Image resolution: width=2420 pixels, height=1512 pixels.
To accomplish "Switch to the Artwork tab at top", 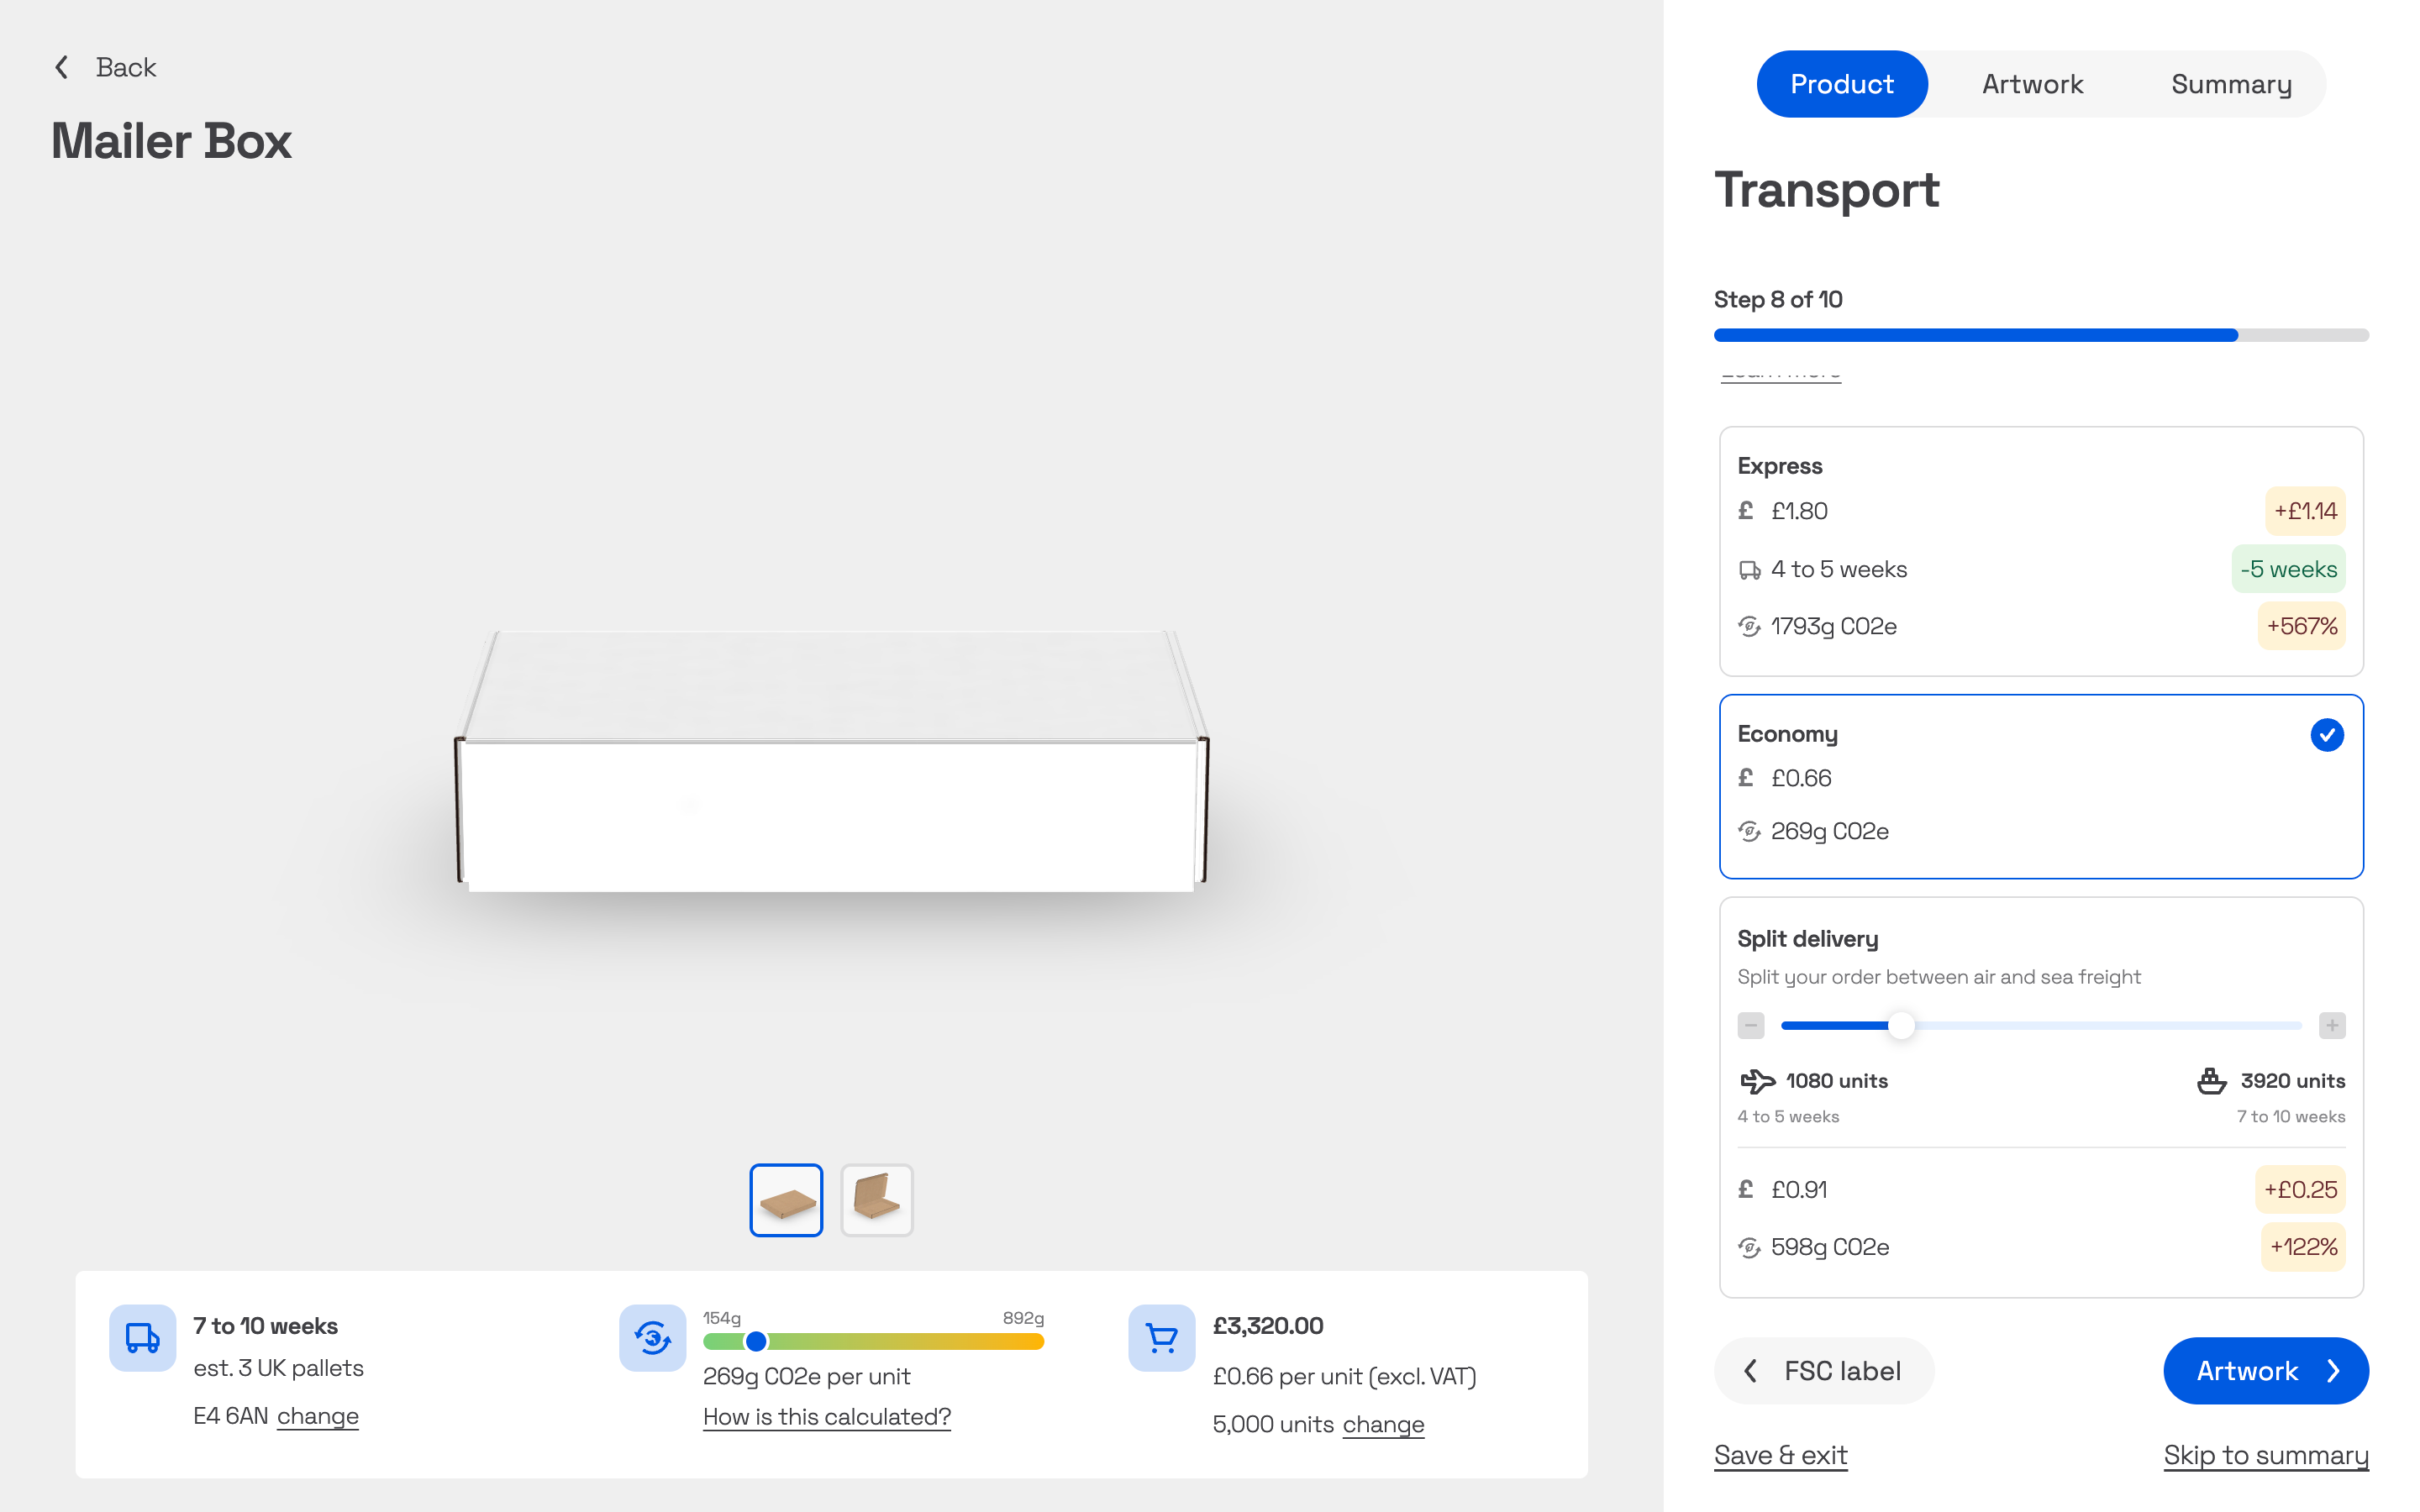I will [x=2032, y=84].
